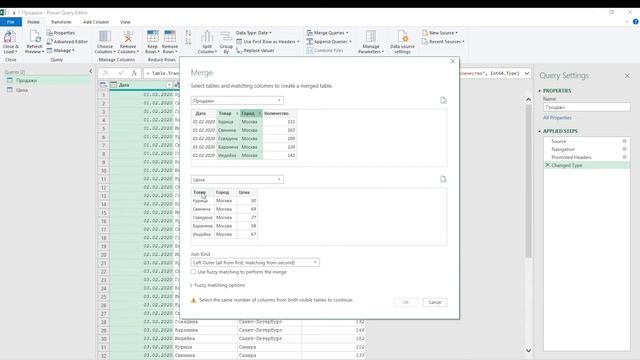Switch to the View tab

coord(125,22)
